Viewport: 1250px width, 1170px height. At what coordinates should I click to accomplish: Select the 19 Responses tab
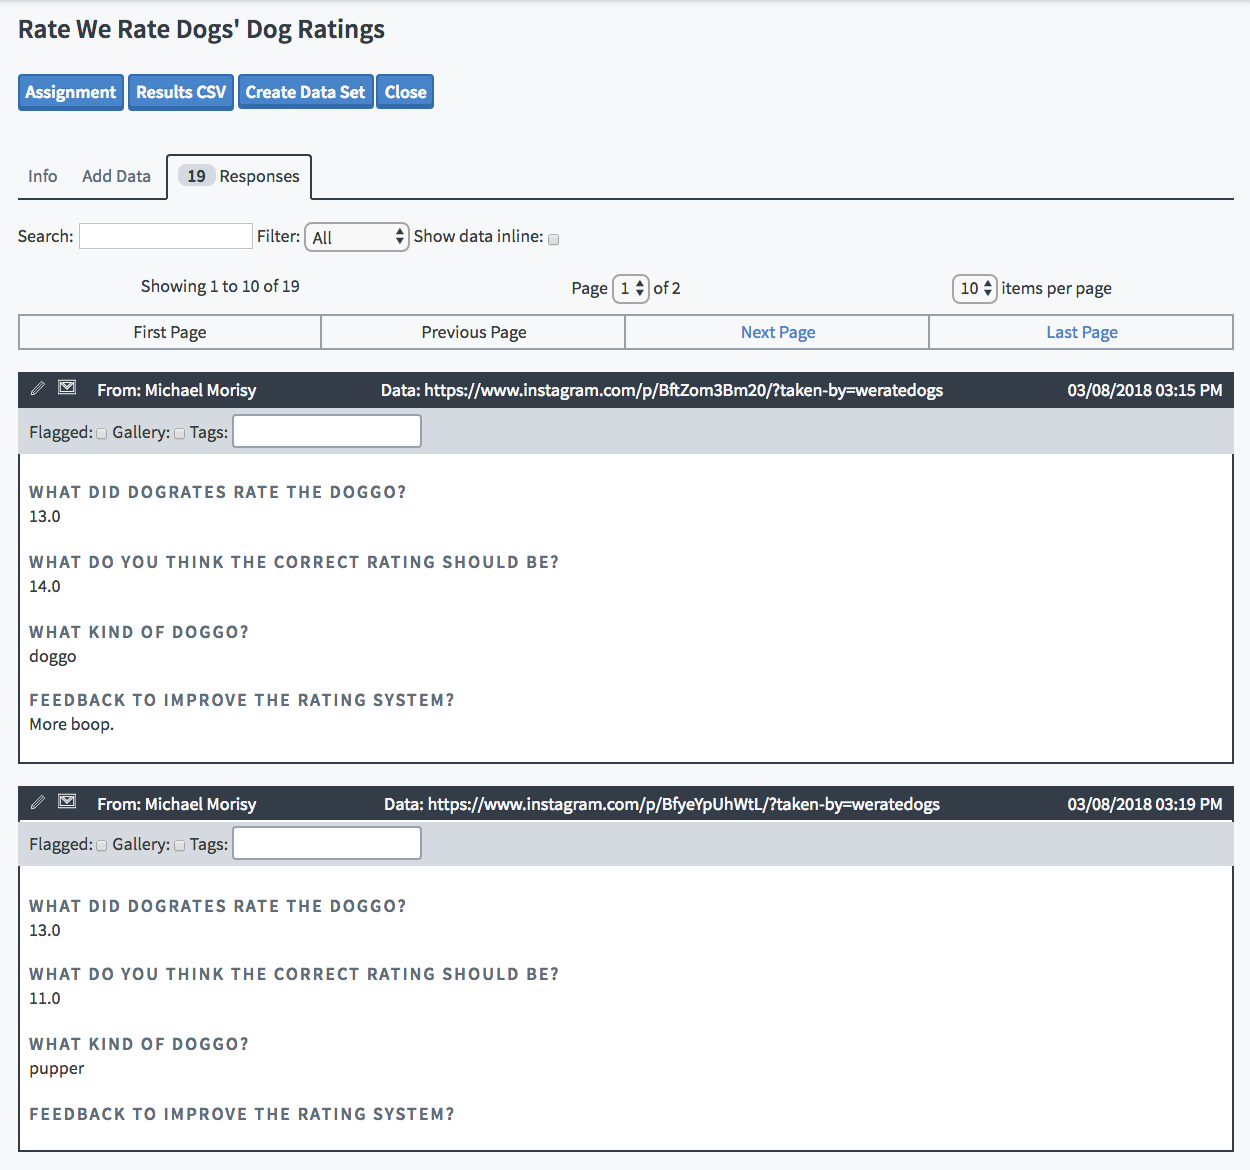click(x=239, y=177)
